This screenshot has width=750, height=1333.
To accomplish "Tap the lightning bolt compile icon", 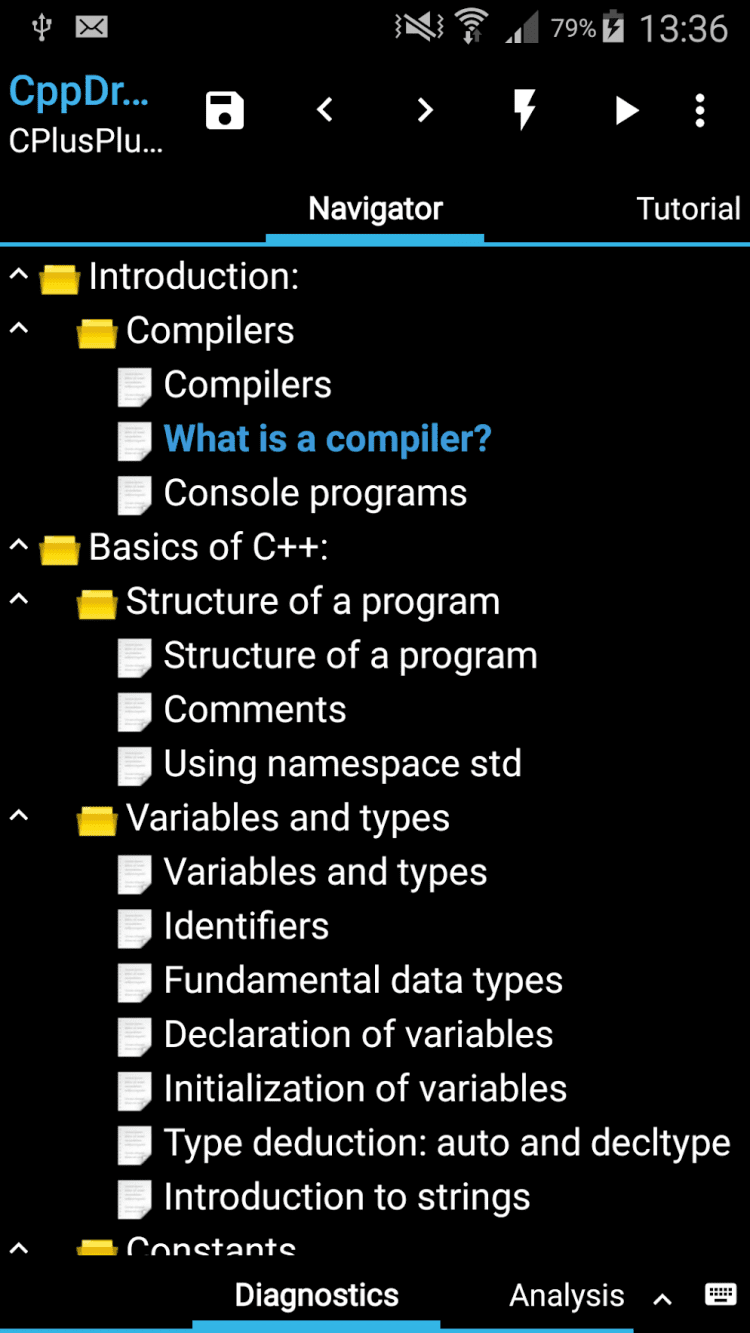I will coord(525,110).
